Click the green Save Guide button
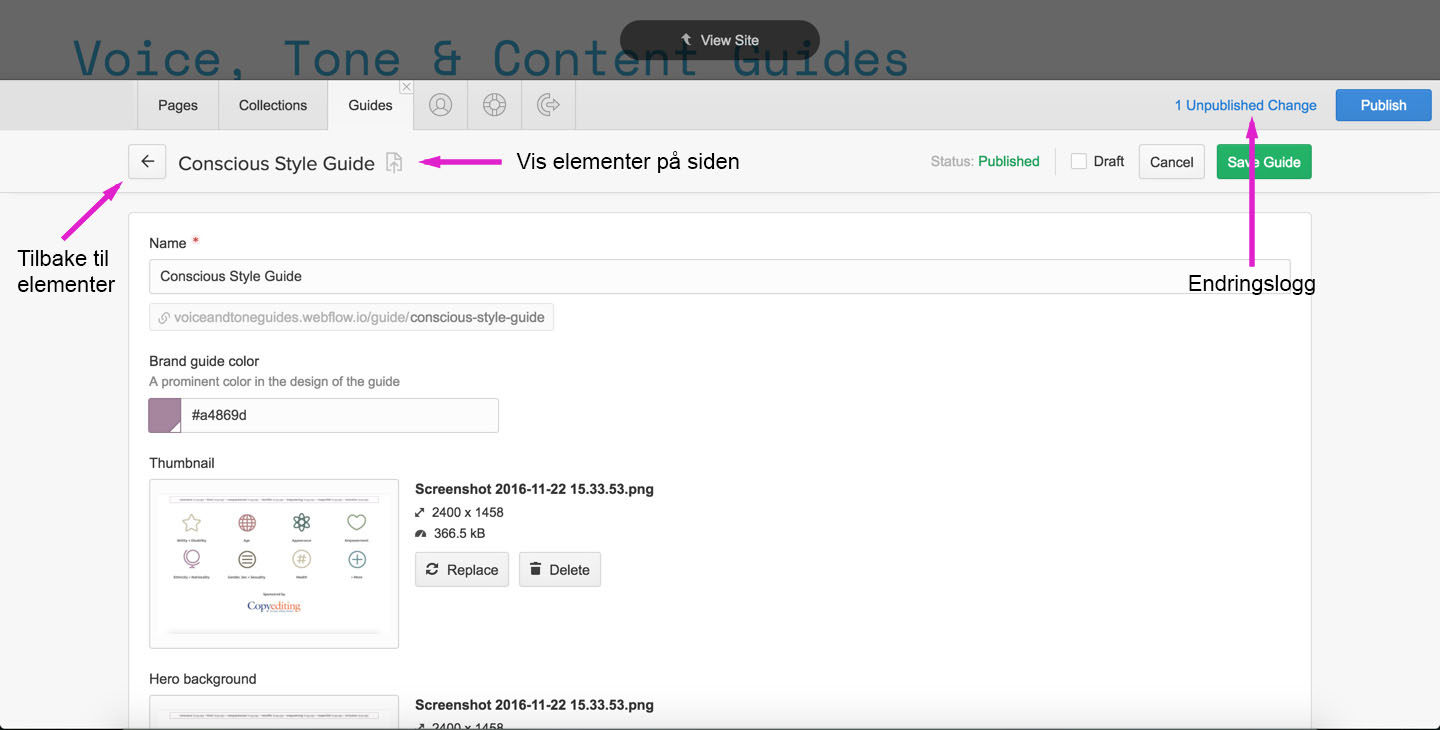Image resolution: width=1440 pixels, height=730 pixels. click(x=1264, y=162)
